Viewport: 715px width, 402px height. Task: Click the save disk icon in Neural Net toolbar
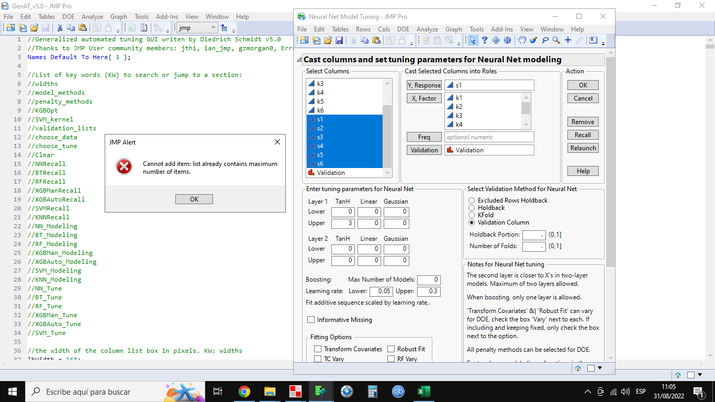339,41
